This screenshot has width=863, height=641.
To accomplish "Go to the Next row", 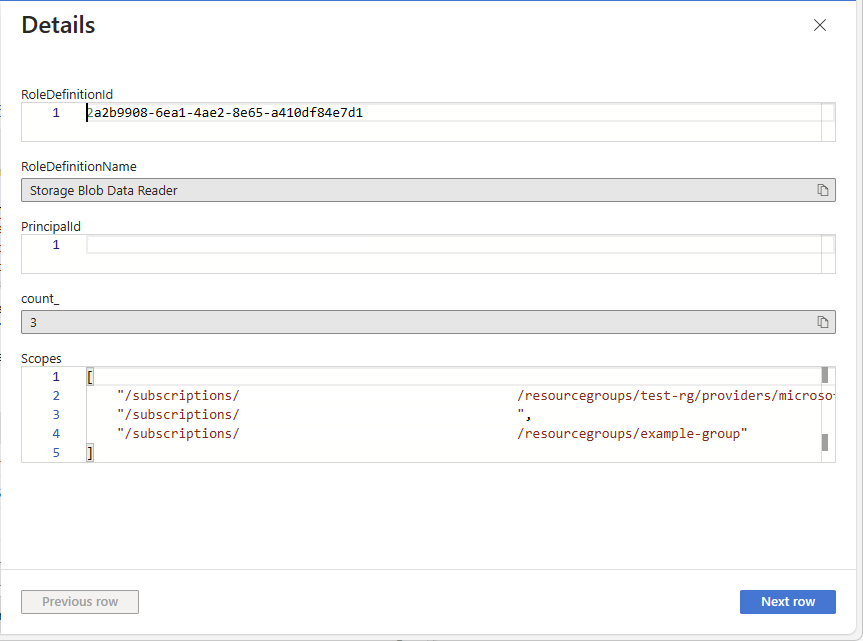I will point(787,602).
